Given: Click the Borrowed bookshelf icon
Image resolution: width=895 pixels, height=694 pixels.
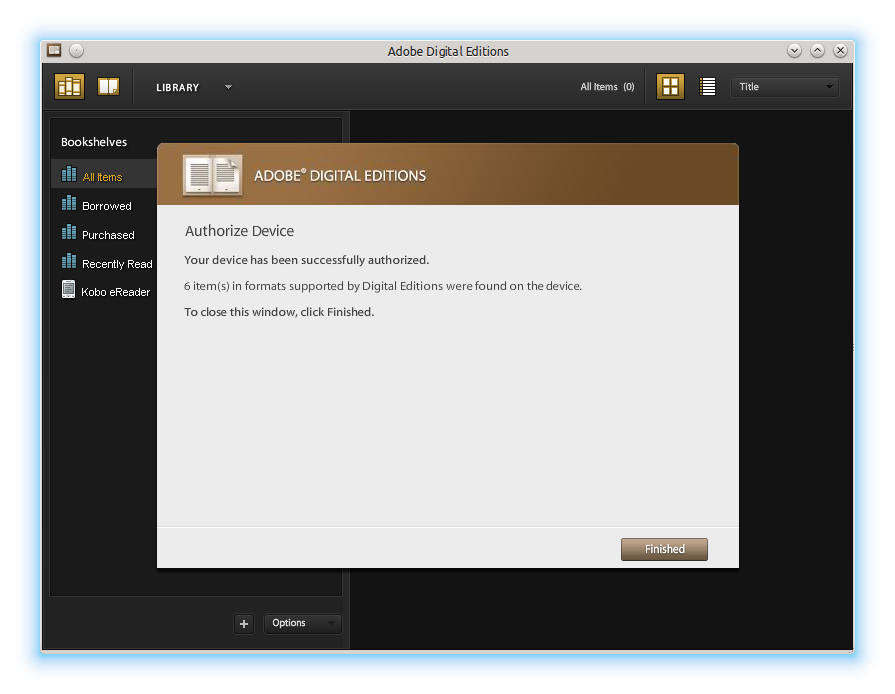Looking at the screenshot, I should point(69,203).
